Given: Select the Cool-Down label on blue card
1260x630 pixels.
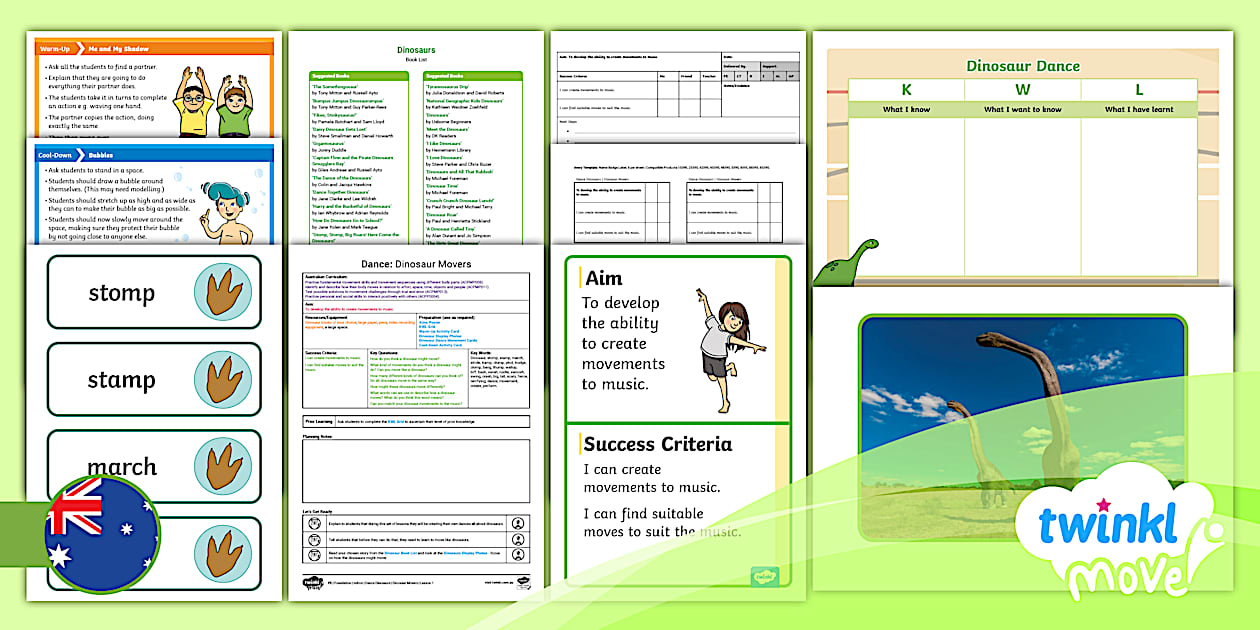Looking at the screenshot, I should point(56,155).
